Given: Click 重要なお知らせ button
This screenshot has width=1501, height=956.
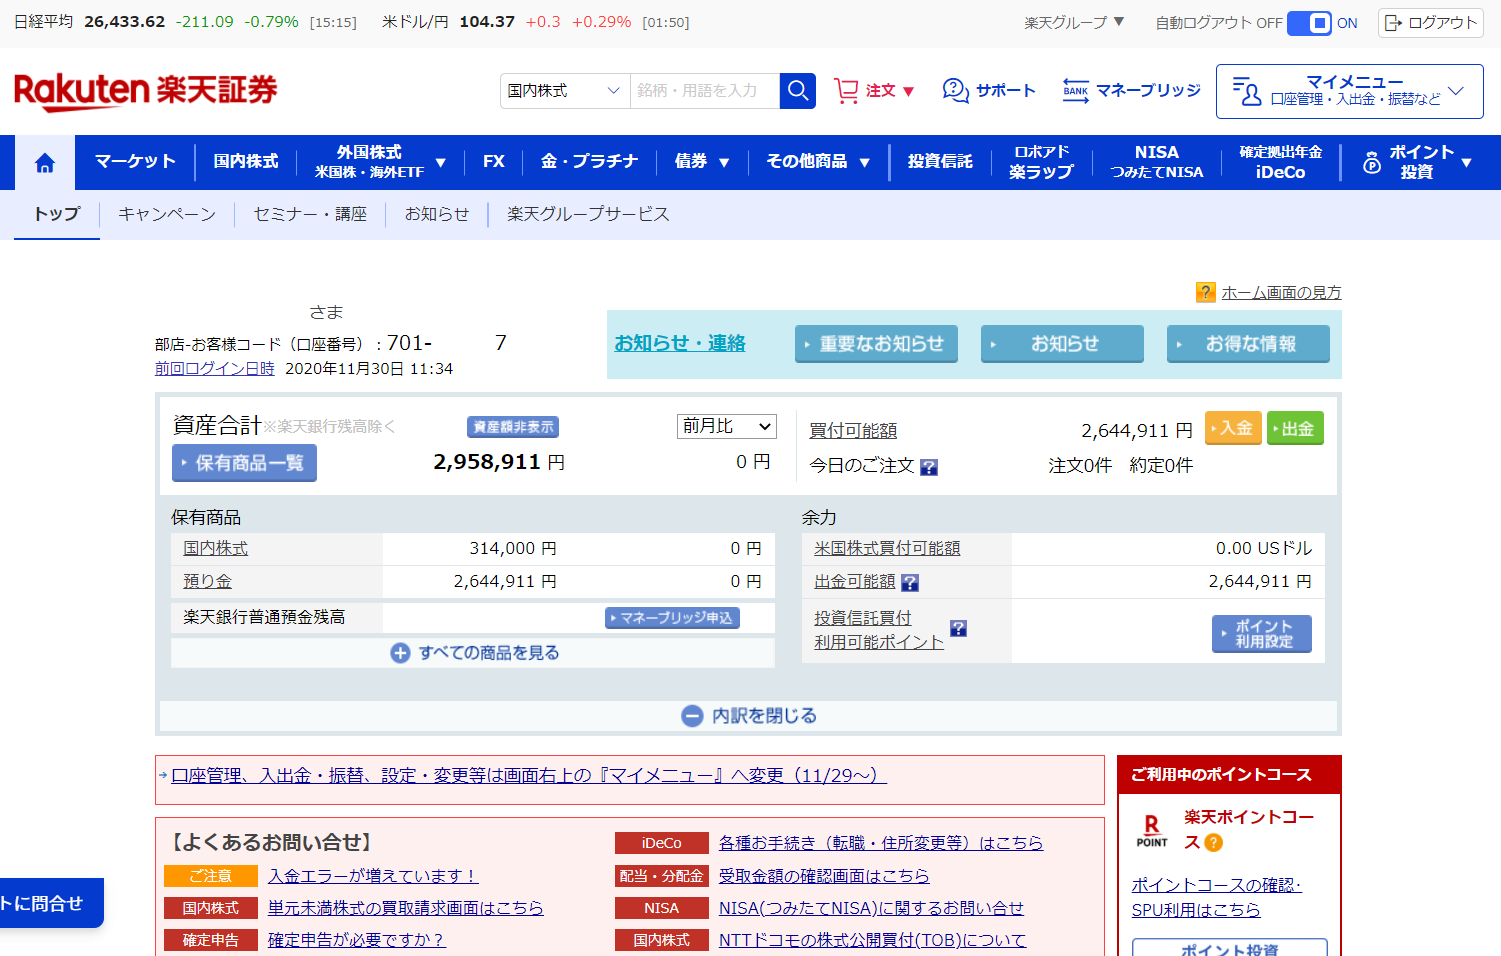Looking at the screenshot, I should [876, 344].
